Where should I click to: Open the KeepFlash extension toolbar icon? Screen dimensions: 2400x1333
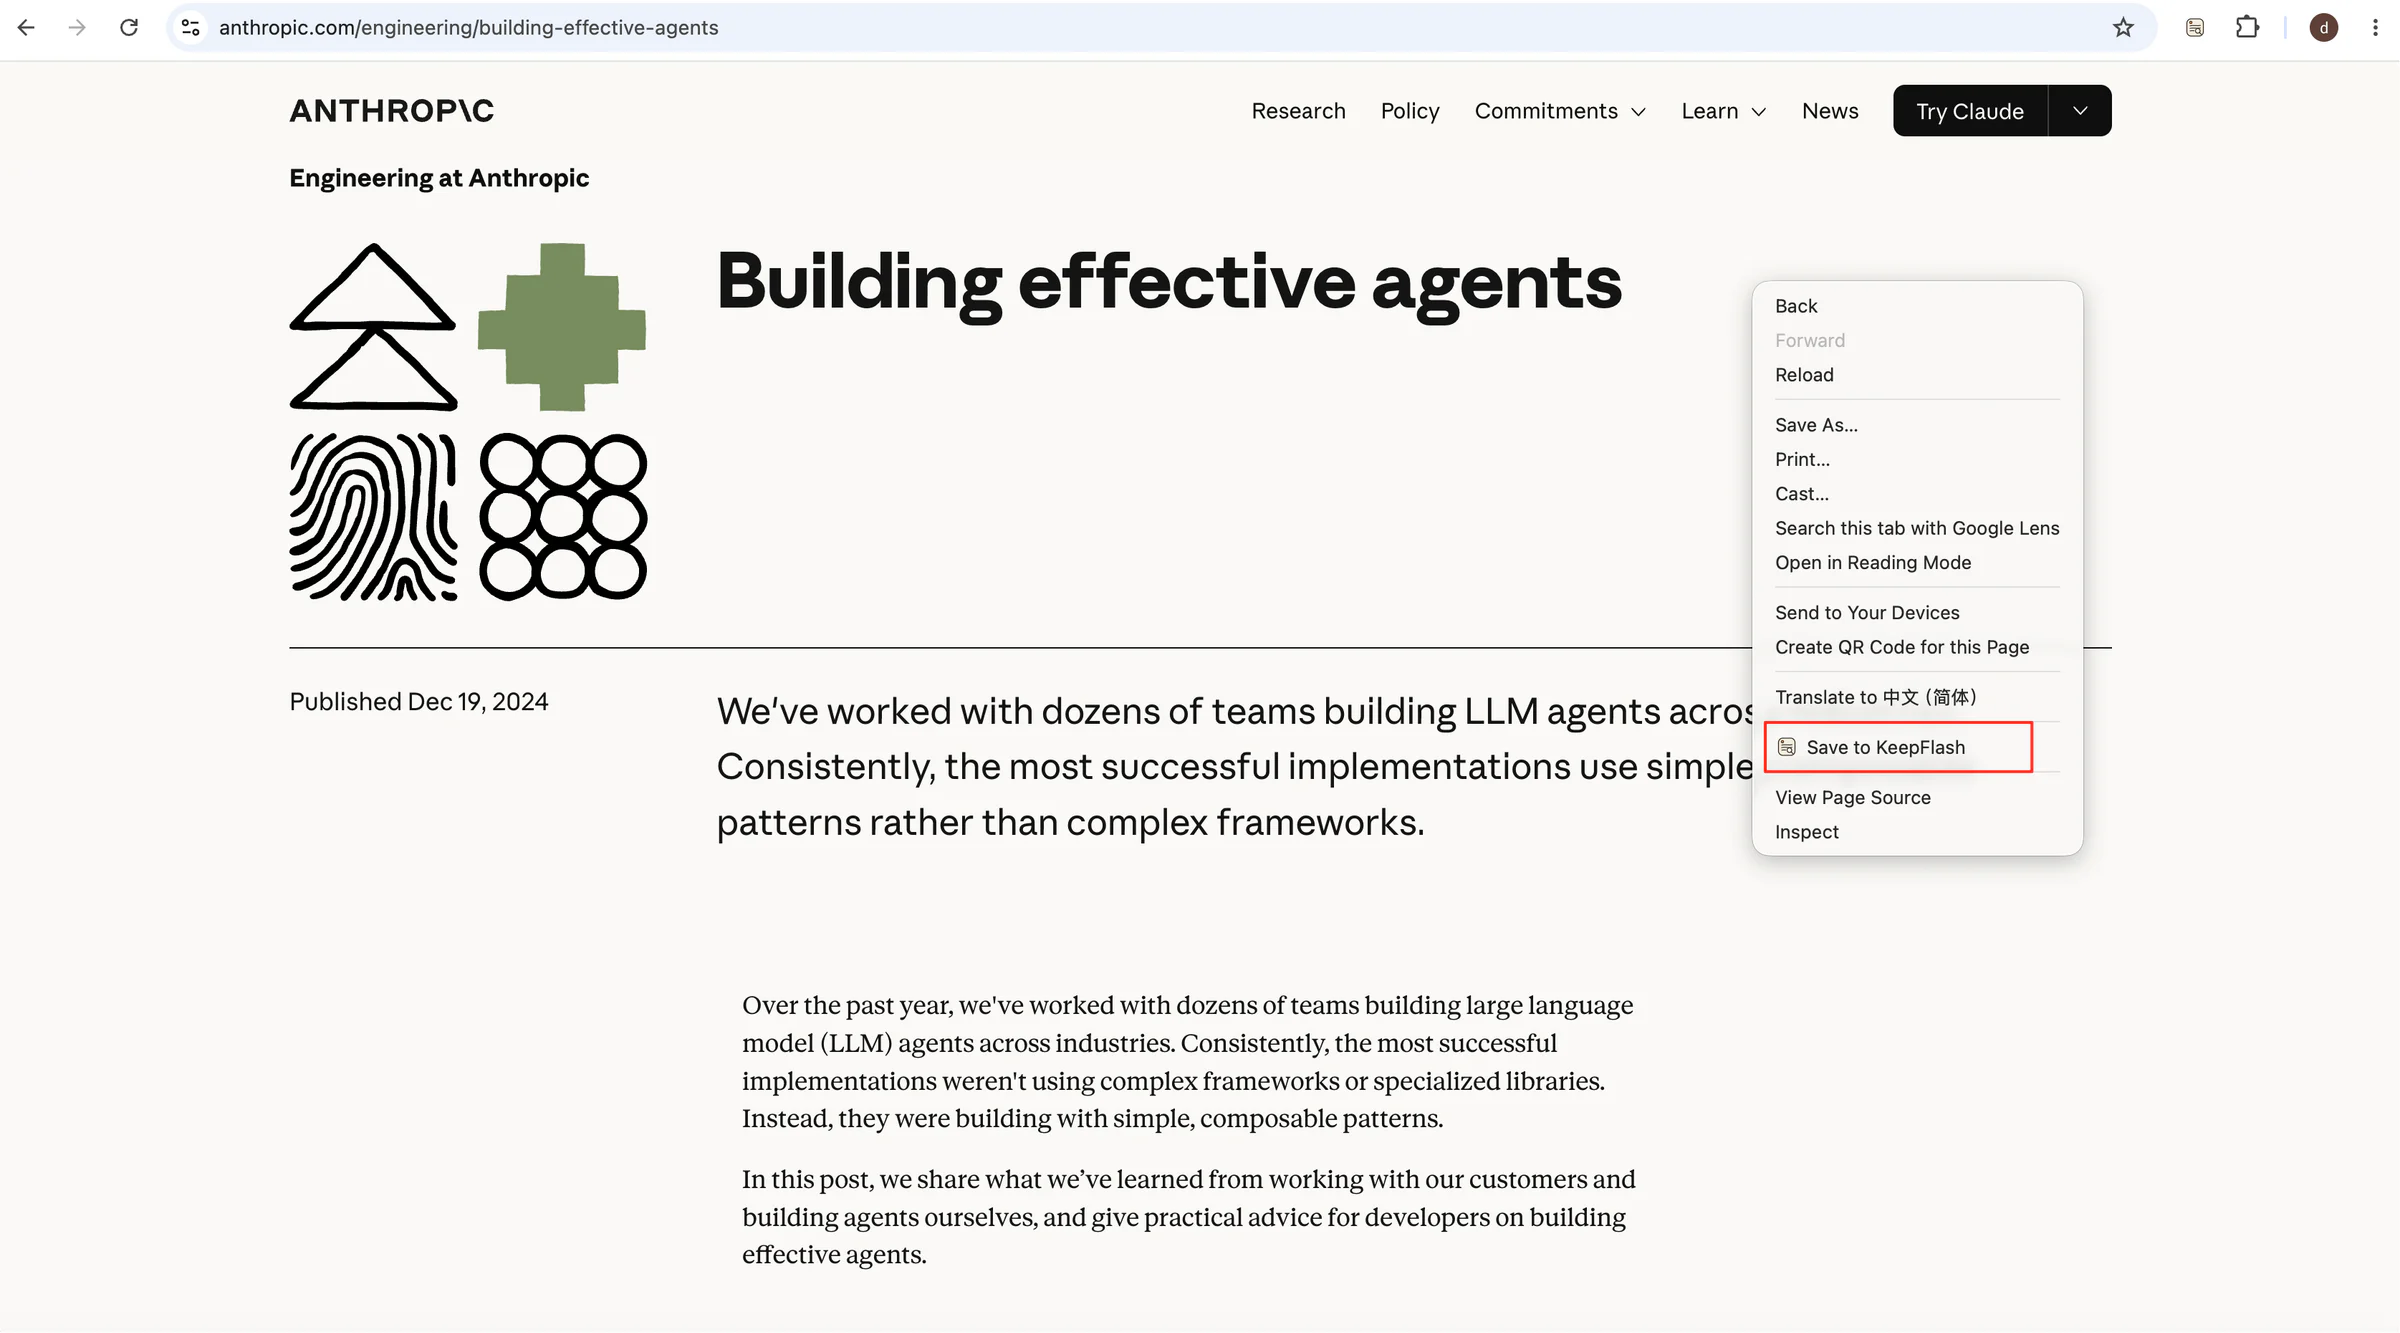pos(2195,28)
